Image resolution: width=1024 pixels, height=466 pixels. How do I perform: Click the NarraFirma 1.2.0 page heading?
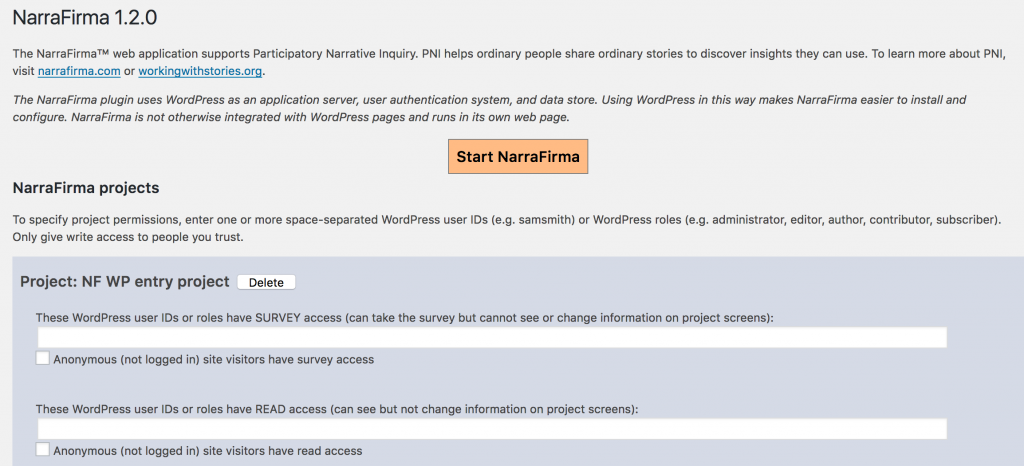[85, 18]
